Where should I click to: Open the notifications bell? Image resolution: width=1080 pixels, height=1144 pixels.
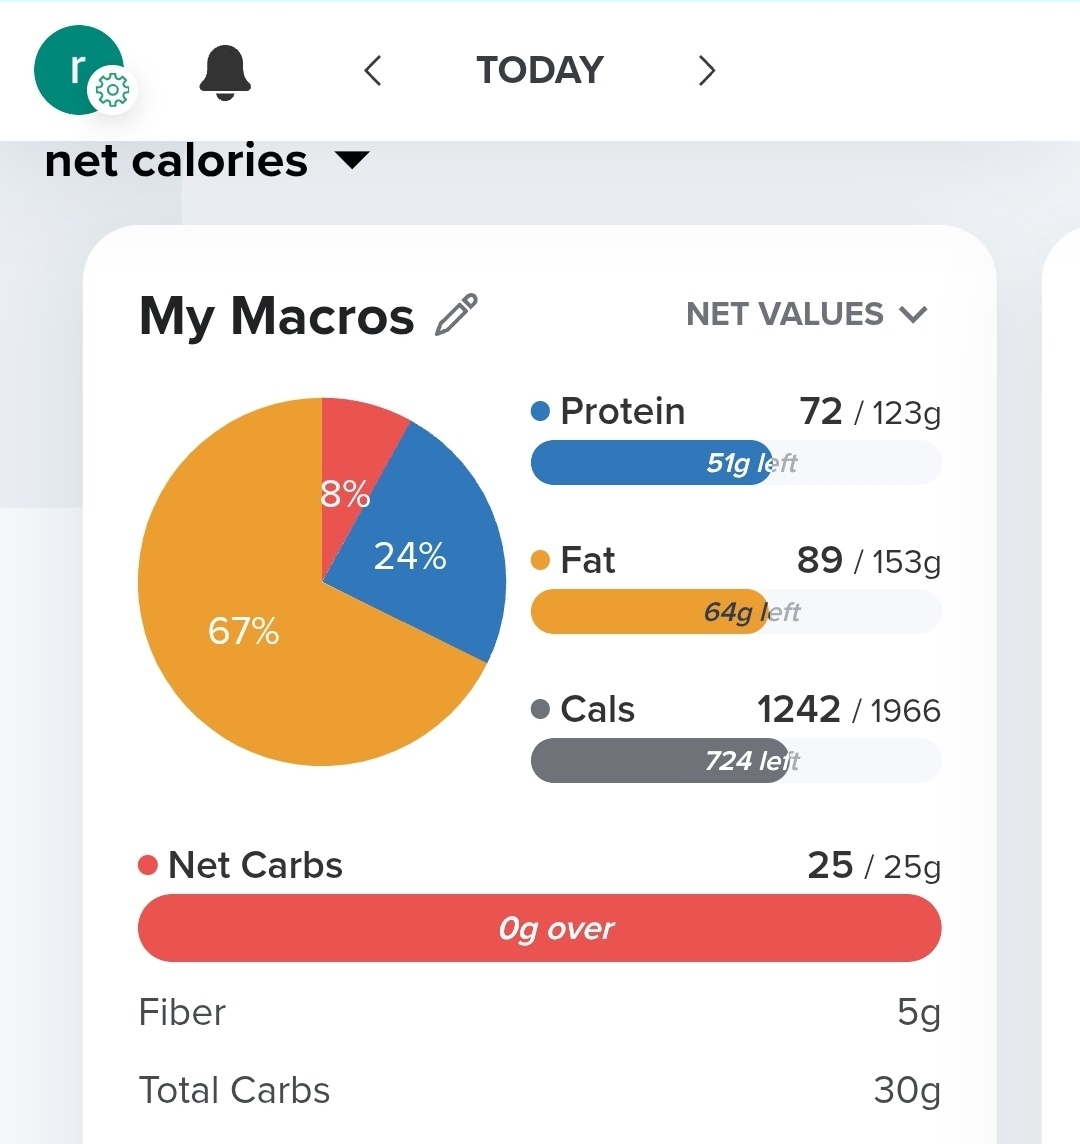pos(225,73)
